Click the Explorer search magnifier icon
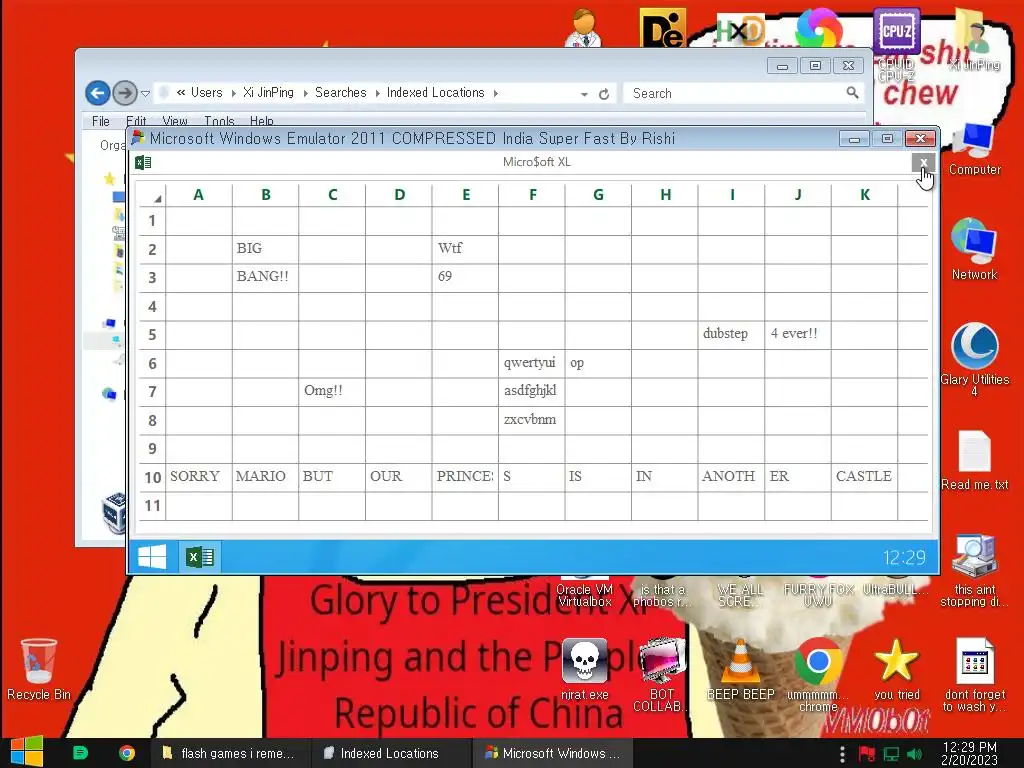The height and width of the screenshot is (768, 1024). click(852, 93)
